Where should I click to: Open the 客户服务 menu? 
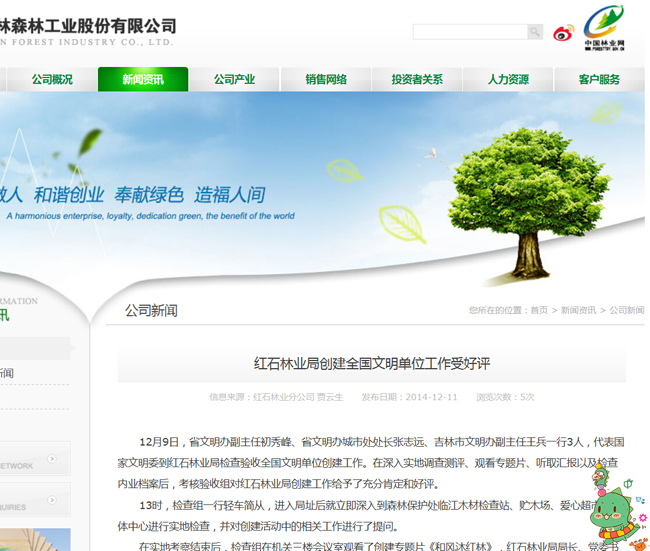click(599, 79)
